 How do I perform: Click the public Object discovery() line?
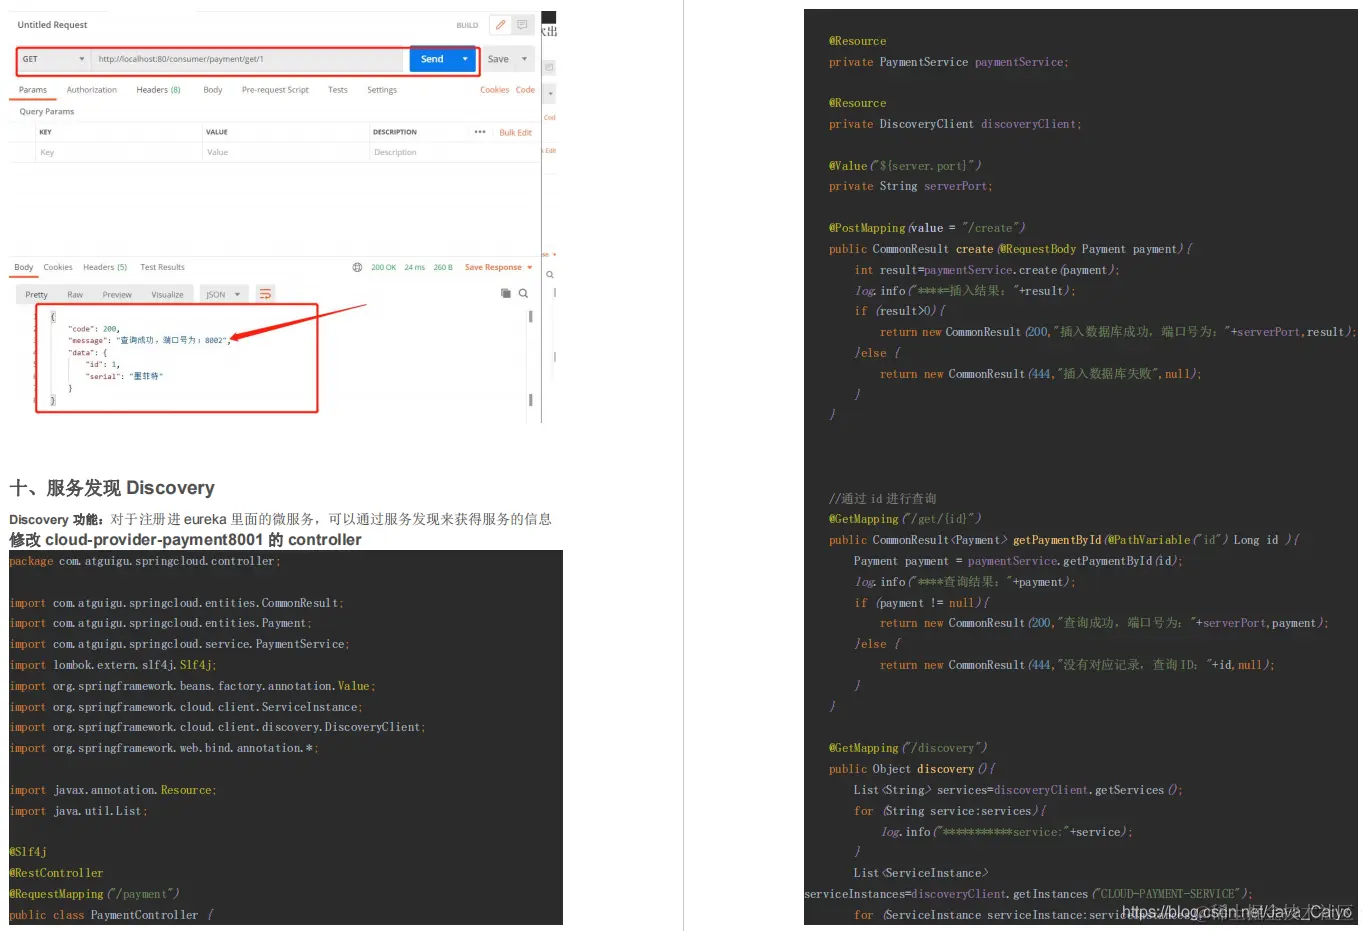(x=912, y=769)
